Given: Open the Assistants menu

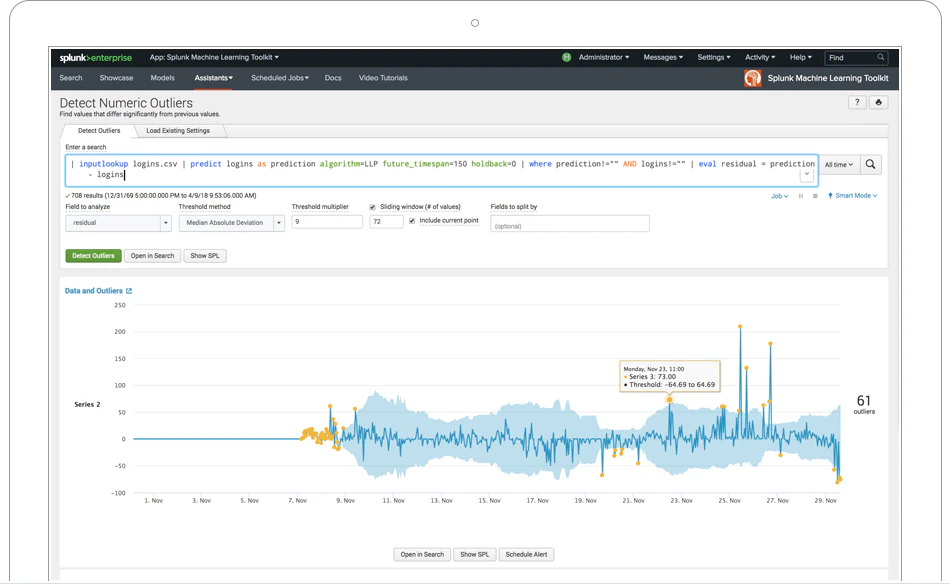Looking at the screenshot, I should (213, 77).
